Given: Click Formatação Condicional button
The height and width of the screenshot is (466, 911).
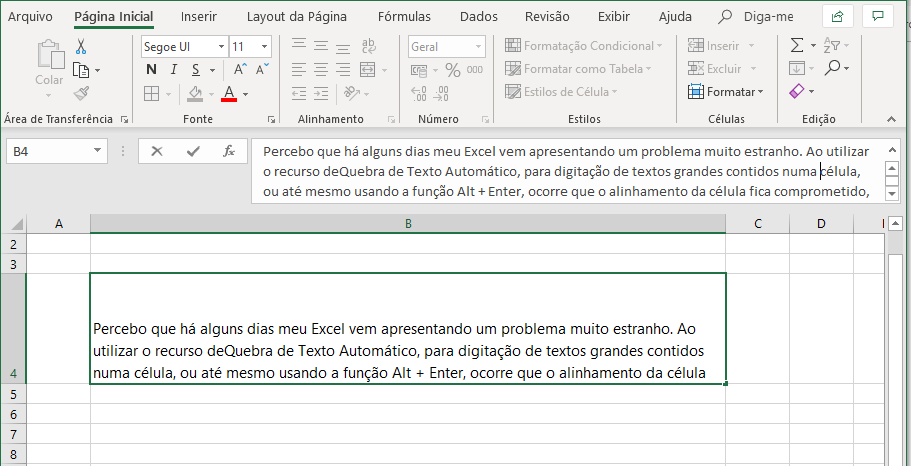Looking at the screenshot, I should (x=584, y=46).
